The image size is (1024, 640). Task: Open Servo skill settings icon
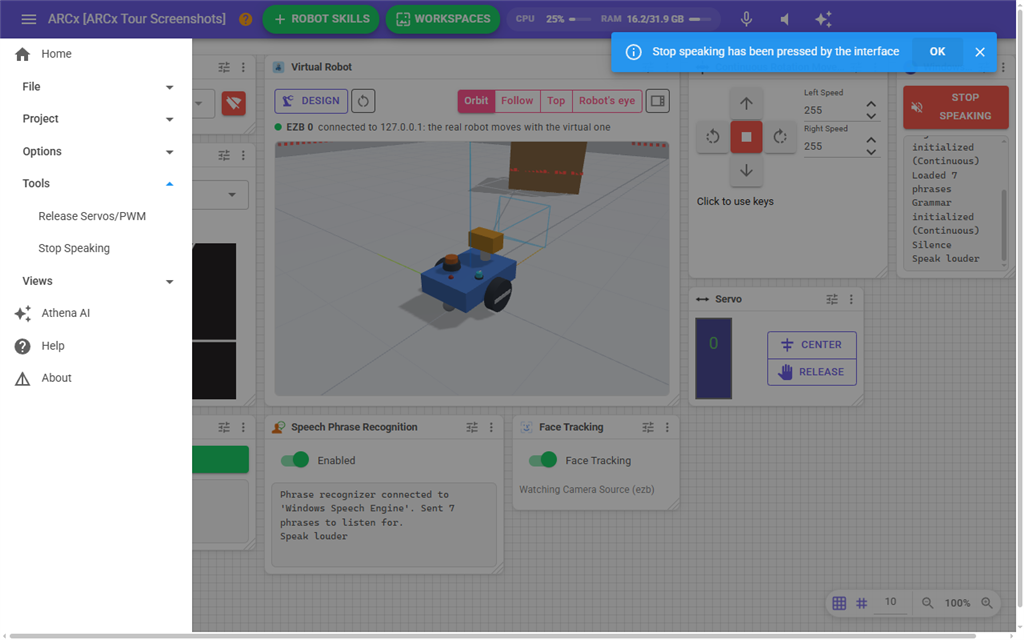point(831,299)
